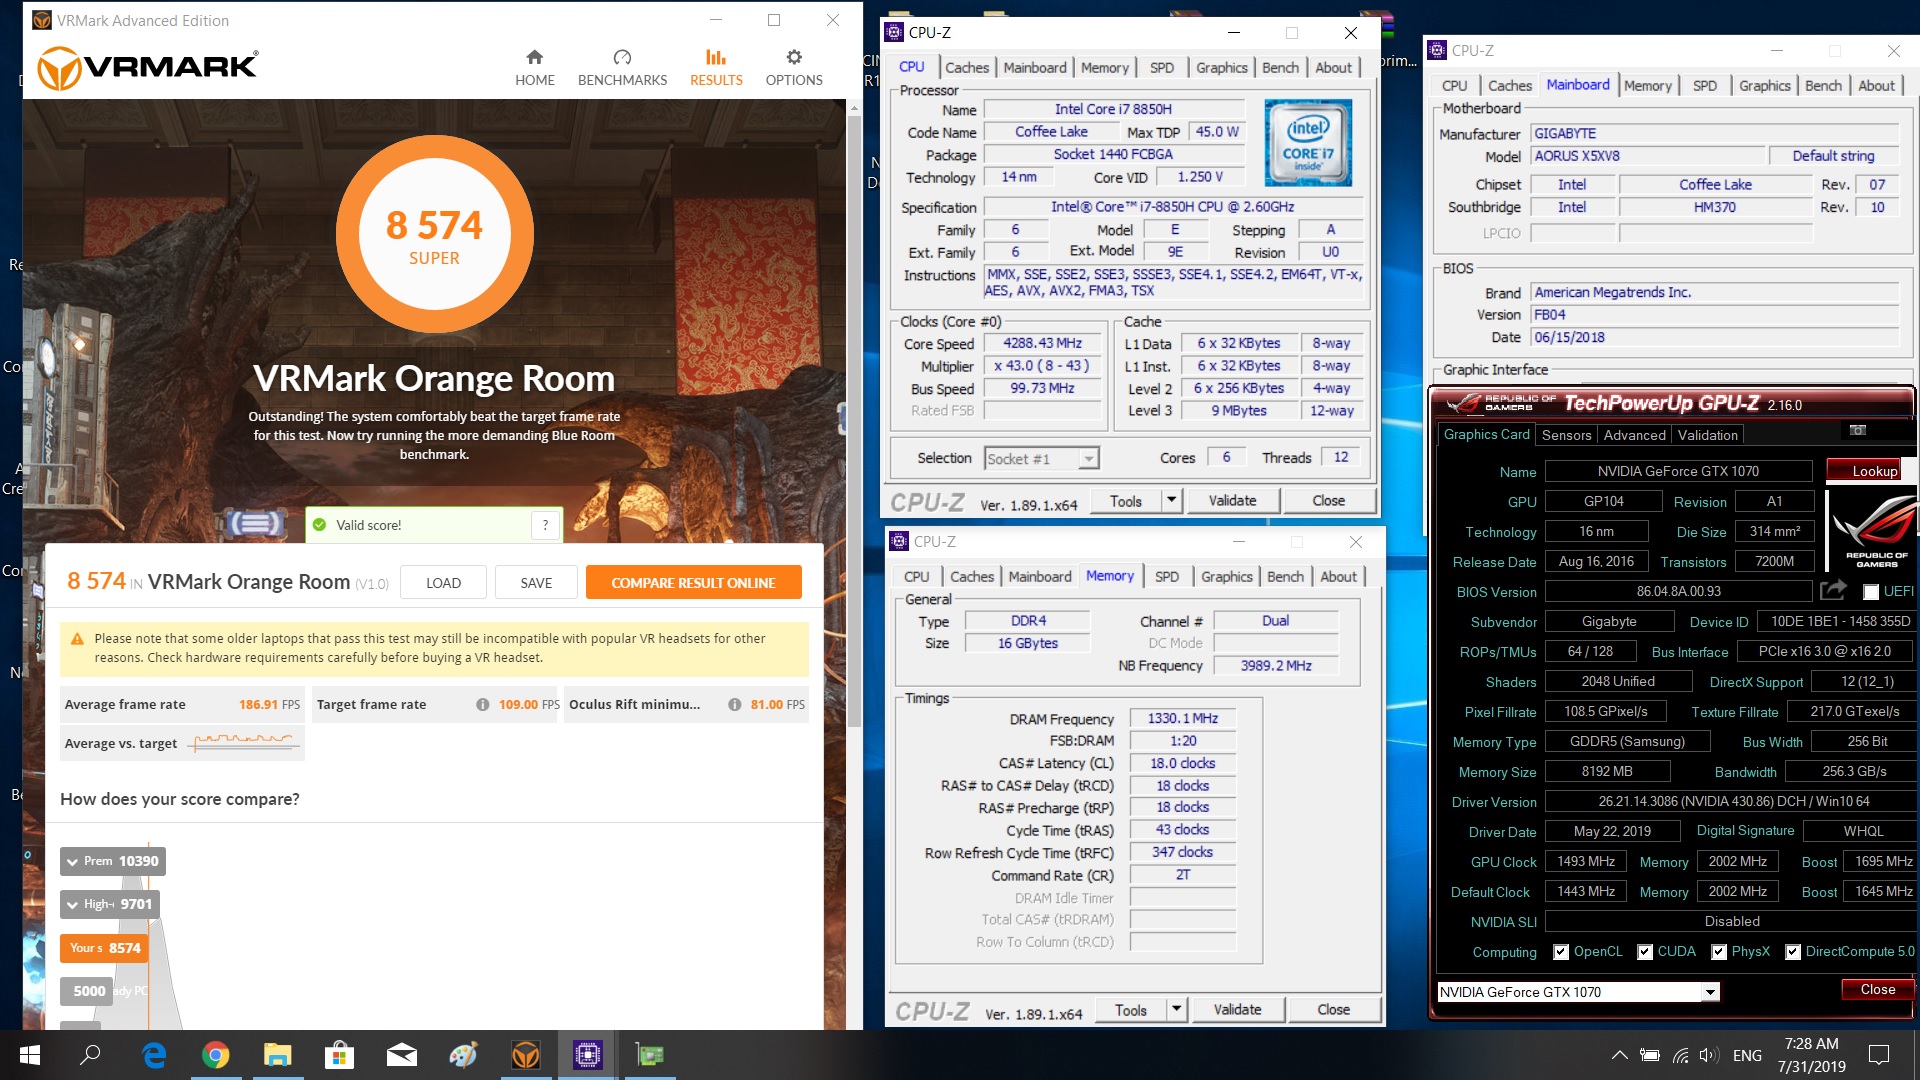The width and height of the screenshot is (1920, 1080).
Task: Open the Windows Start menu
Action: [x=30, y=1055]
